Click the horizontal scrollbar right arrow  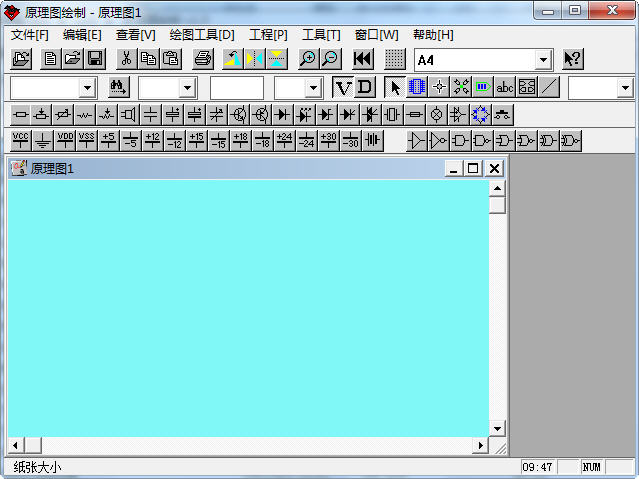coord(480,445)
